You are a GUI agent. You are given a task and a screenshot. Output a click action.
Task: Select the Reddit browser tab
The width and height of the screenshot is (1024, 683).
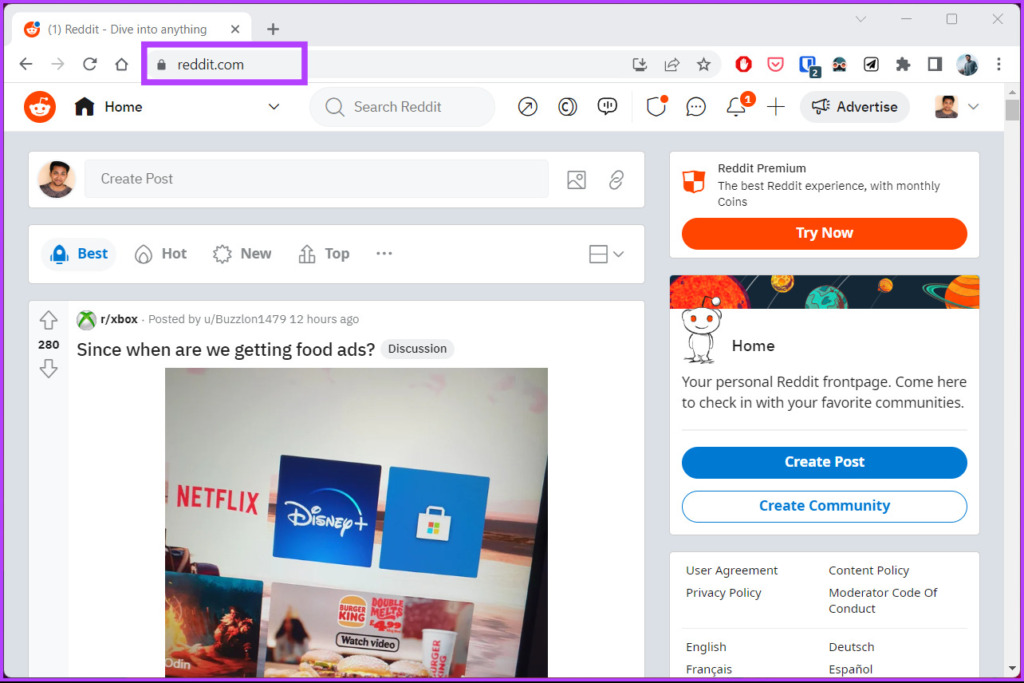[131, 29]
